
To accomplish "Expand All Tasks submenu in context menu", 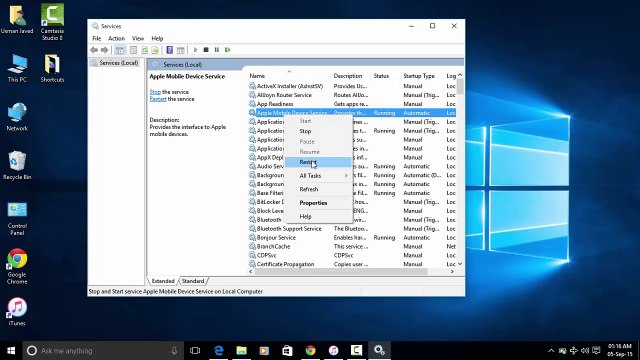I will coord(318,176).
